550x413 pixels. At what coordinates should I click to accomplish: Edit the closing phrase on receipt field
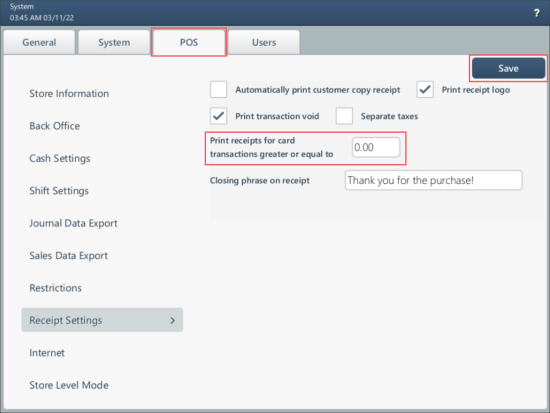[434, 180]
